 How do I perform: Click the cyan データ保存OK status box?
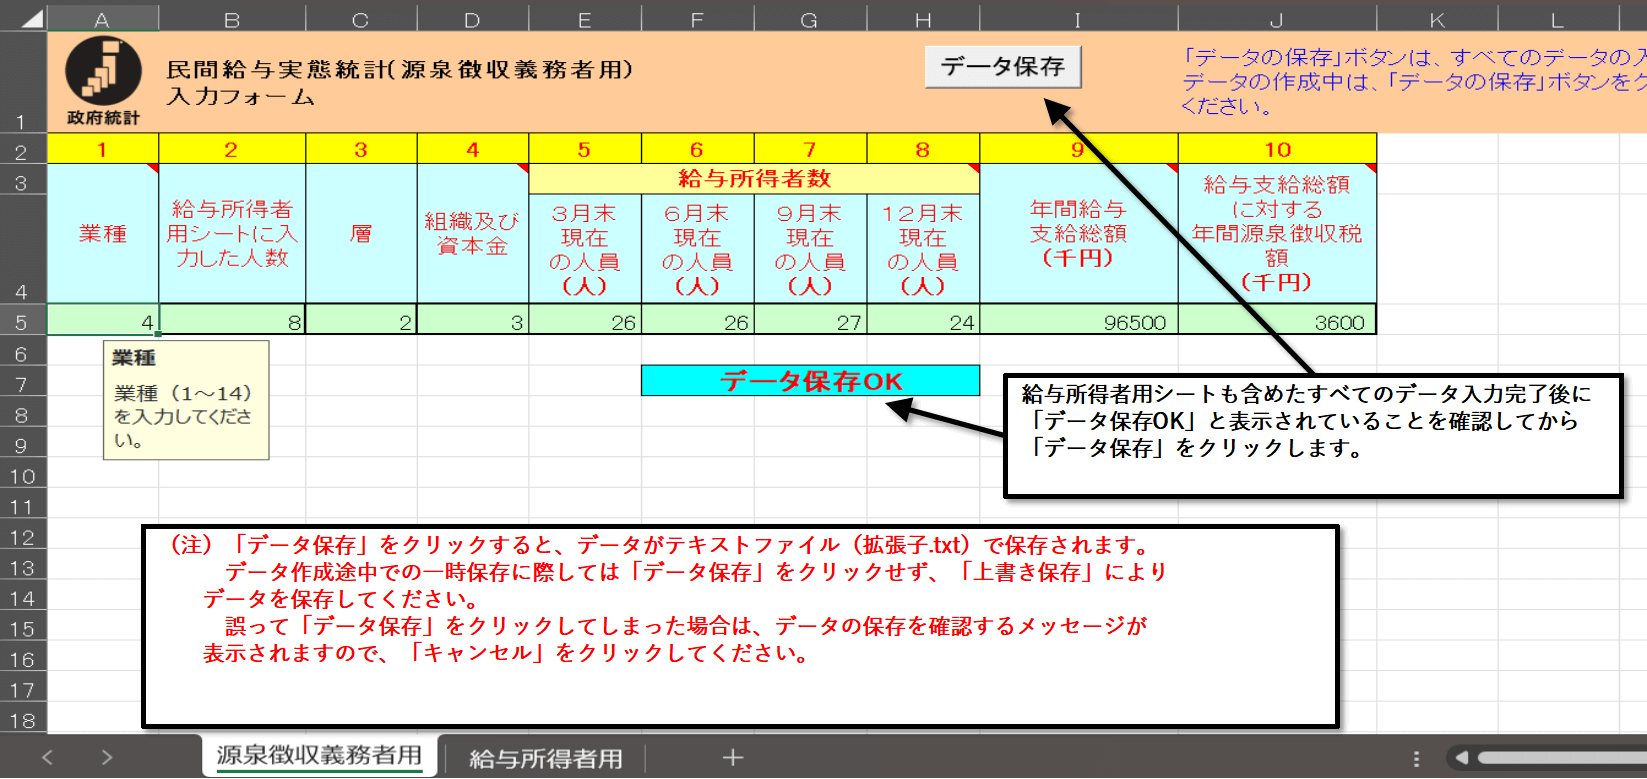point(809,381)
